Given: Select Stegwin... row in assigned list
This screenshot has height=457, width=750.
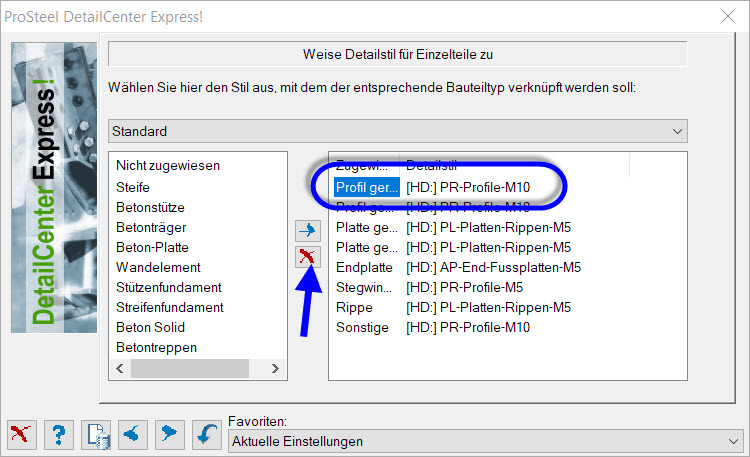Looking at the screenshot, I should (x=364, y=288).
